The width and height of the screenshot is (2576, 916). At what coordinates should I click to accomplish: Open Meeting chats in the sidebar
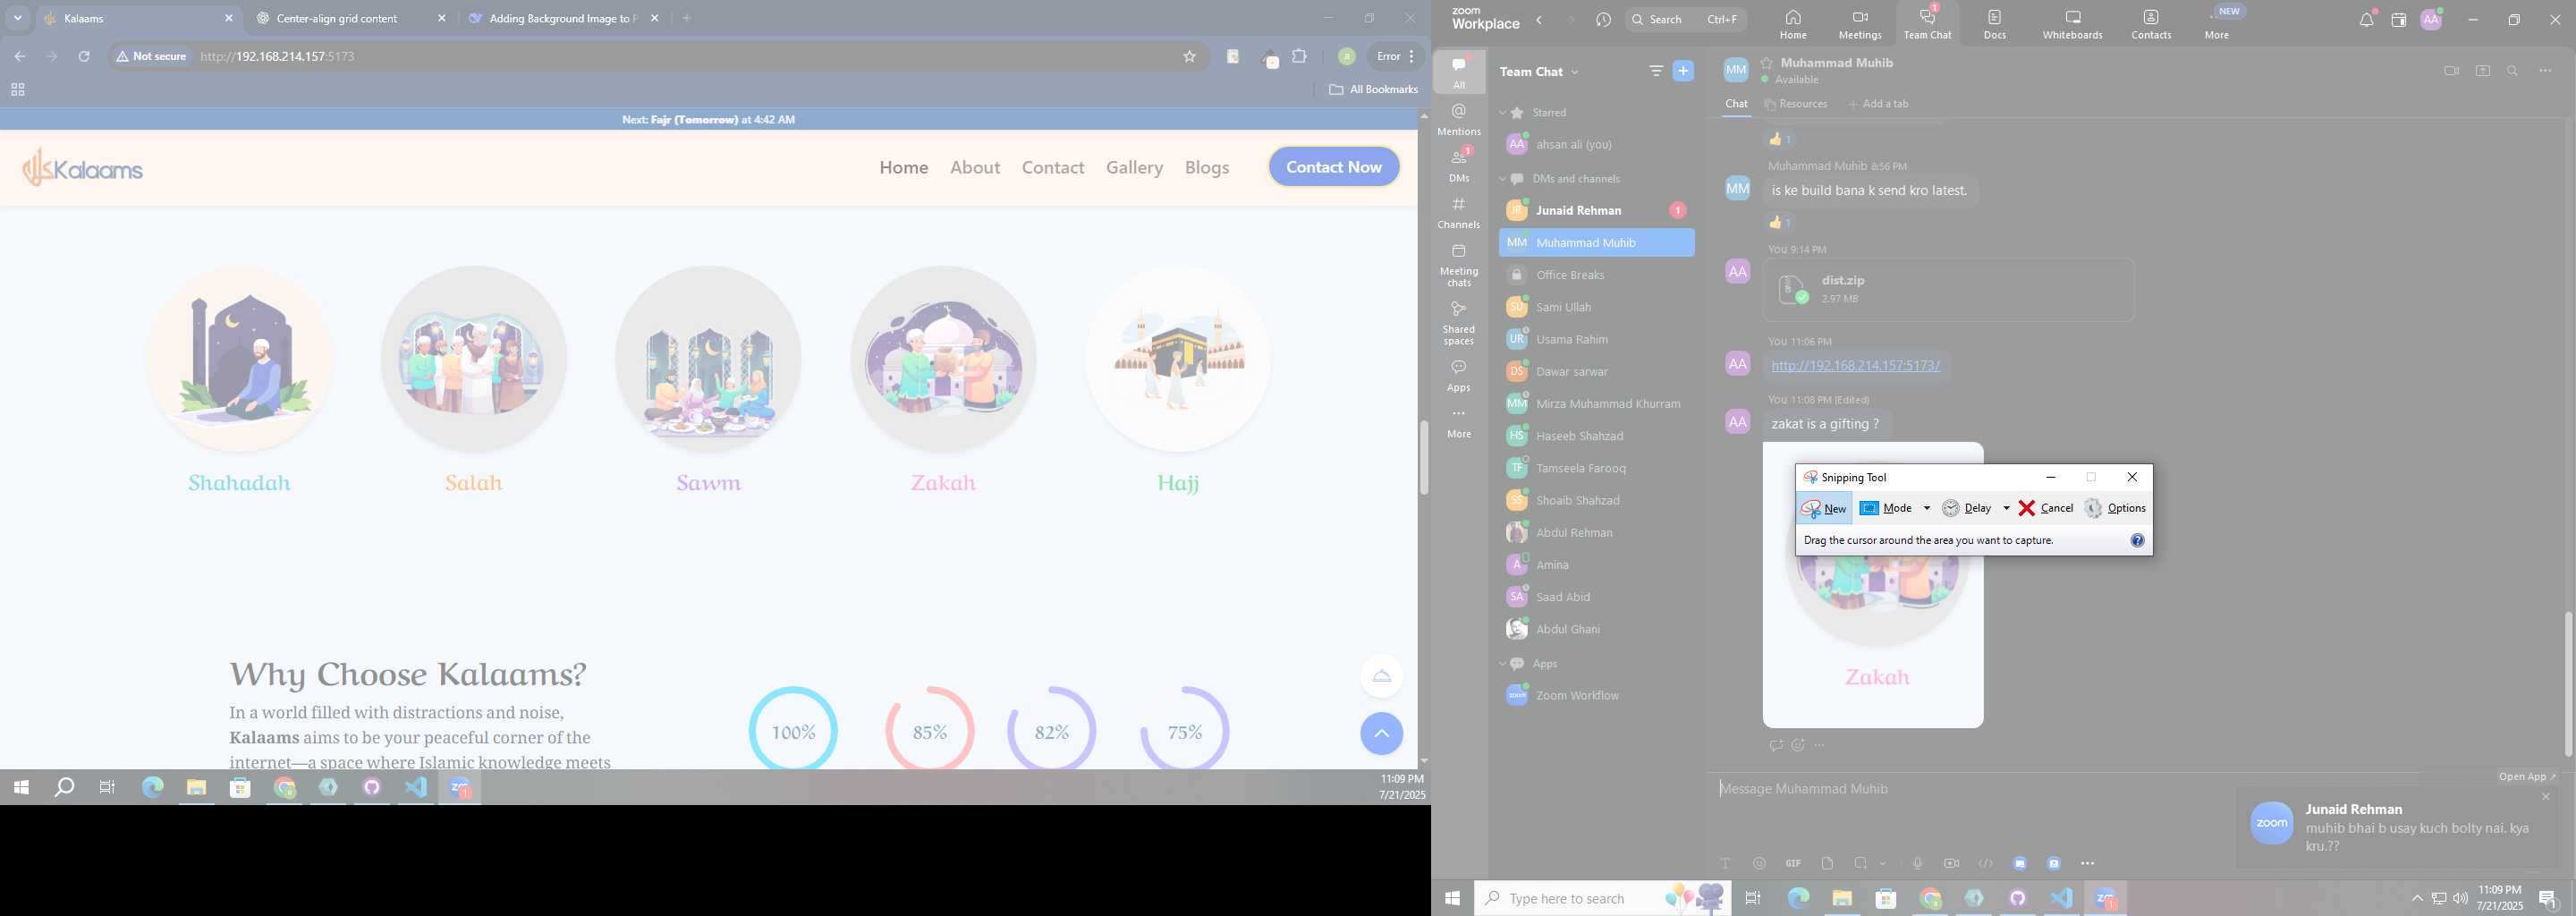[1459, 265]
